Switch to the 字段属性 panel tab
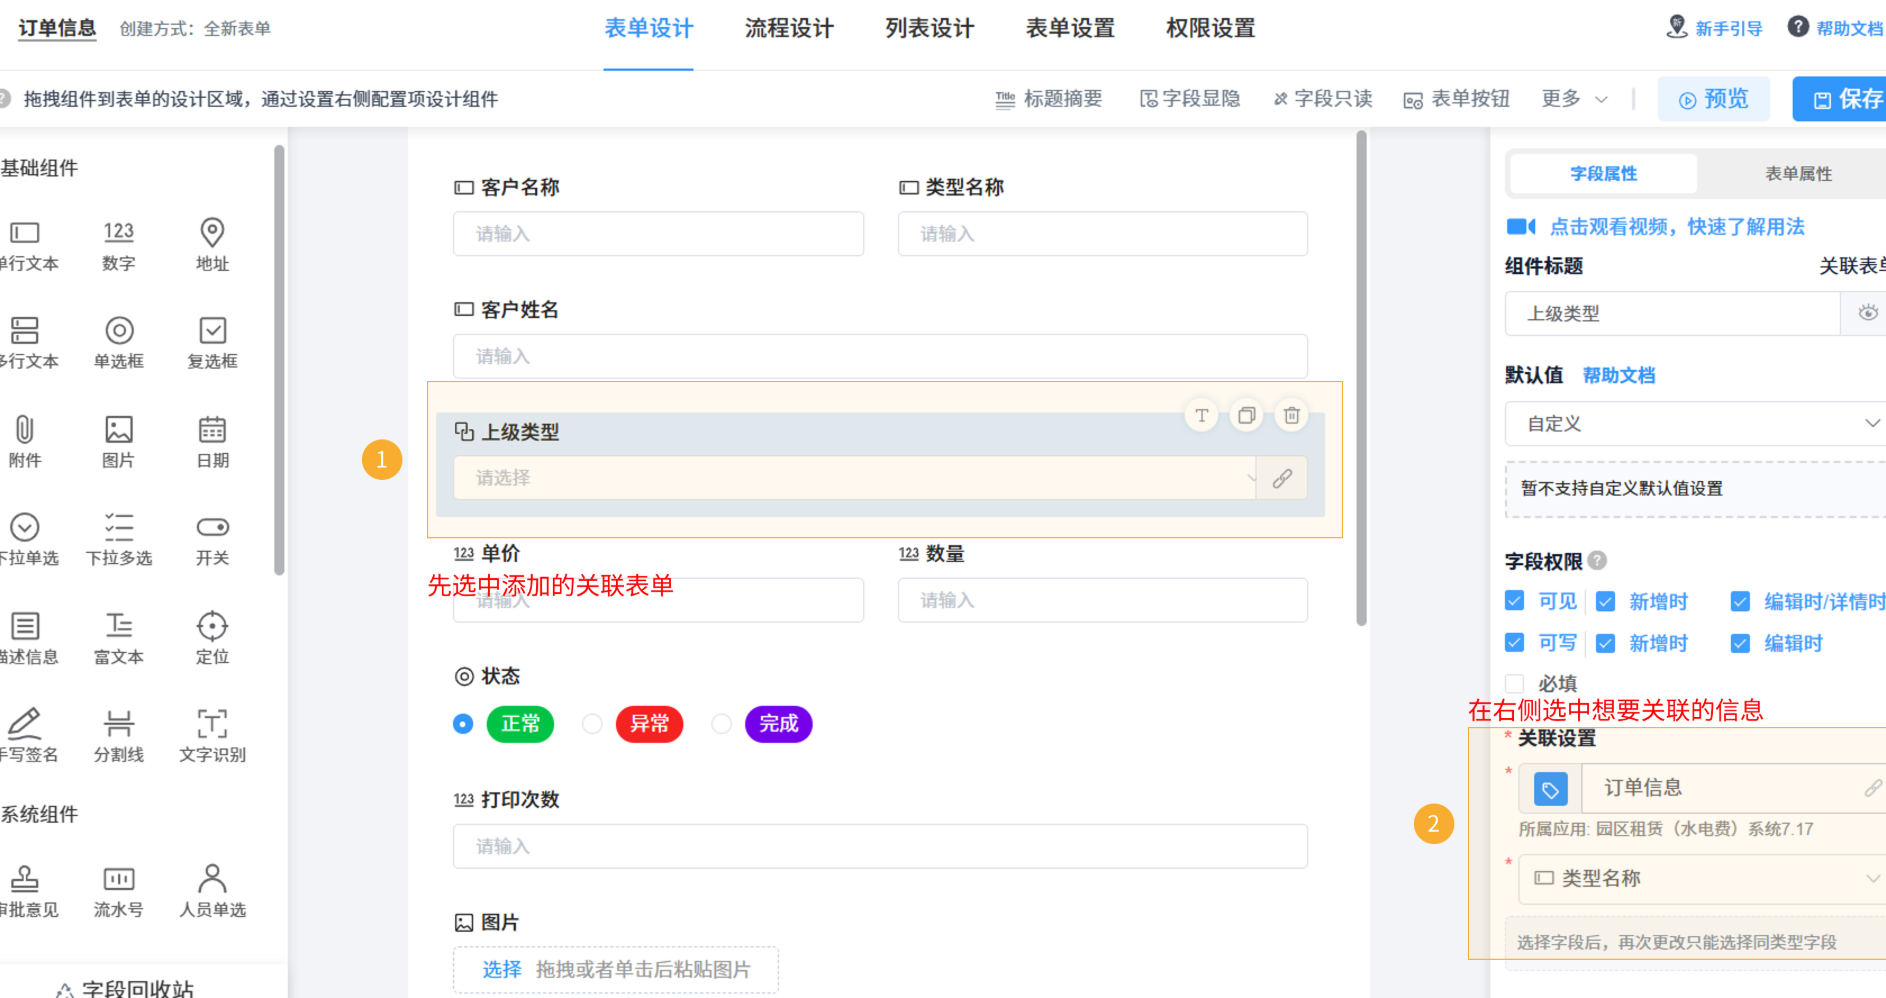 pyautogui.click(x=1603, y=174)
